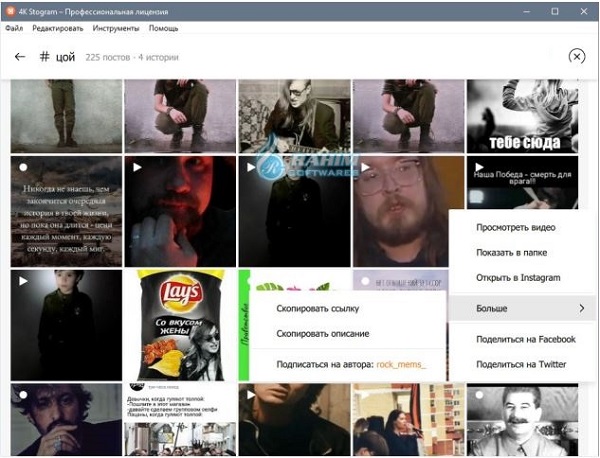
Task: Play the close-up chin video in bottom row
Action: [294, 420]
